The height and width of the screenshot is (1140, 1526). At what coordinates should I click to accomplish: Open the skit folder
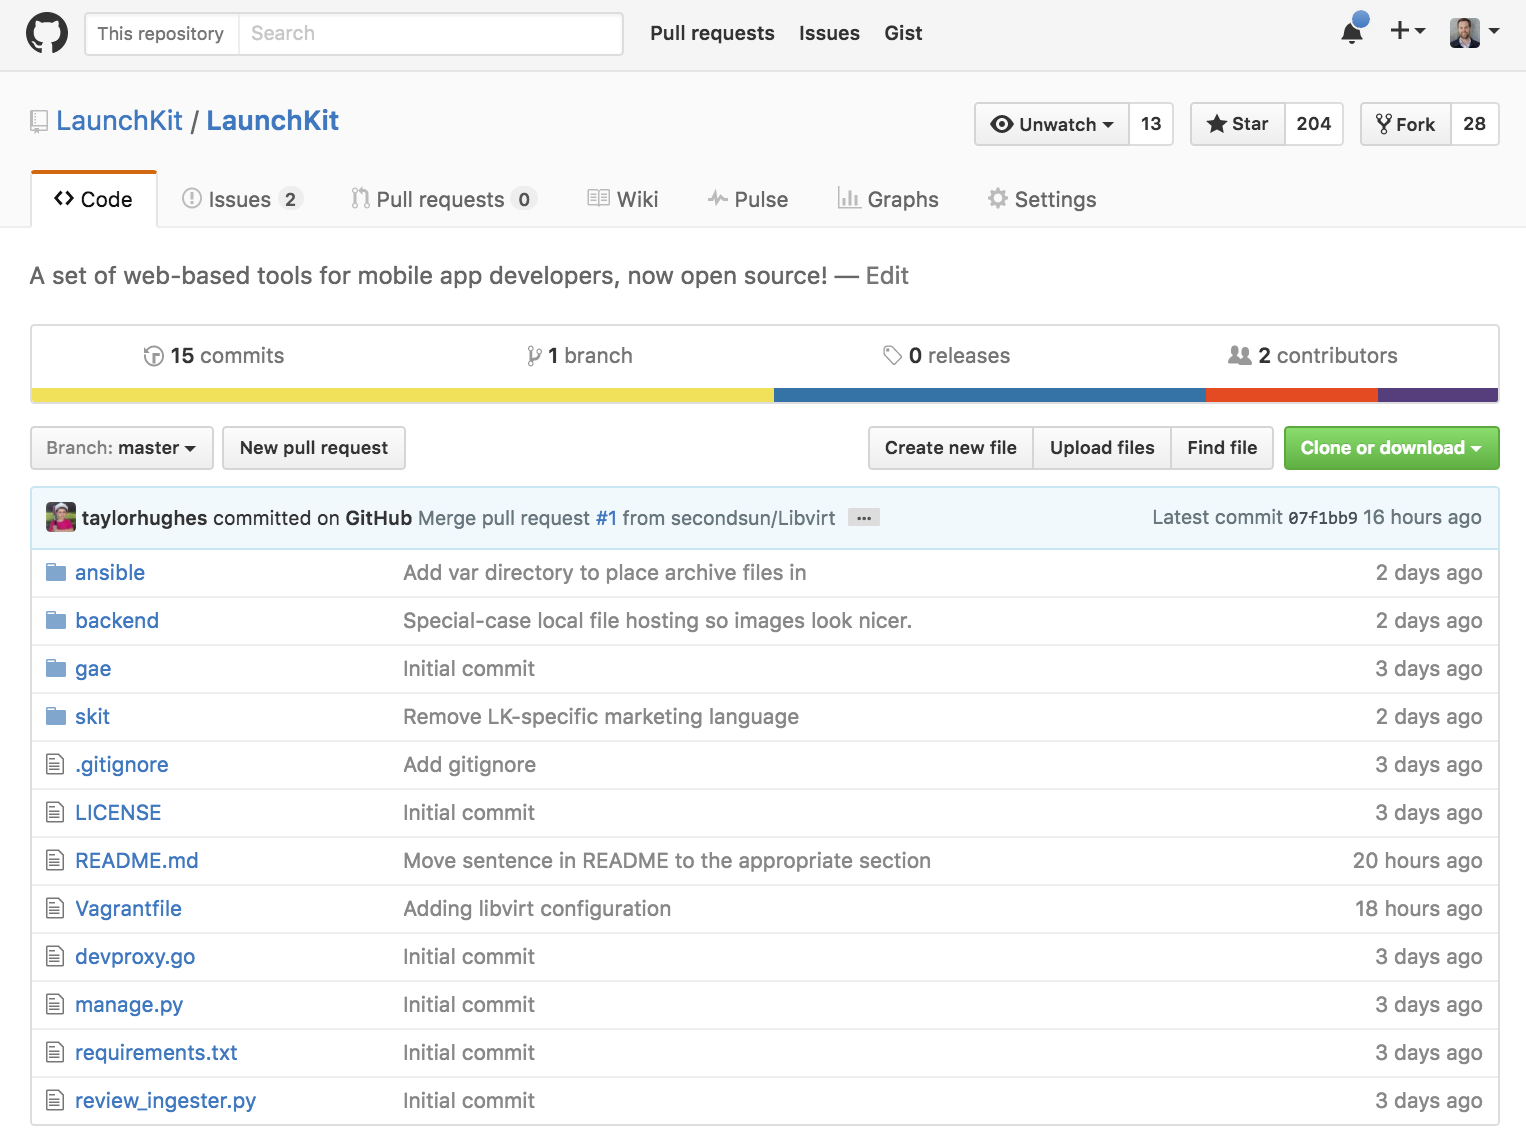pyautogui.click(x=92, y=717)
